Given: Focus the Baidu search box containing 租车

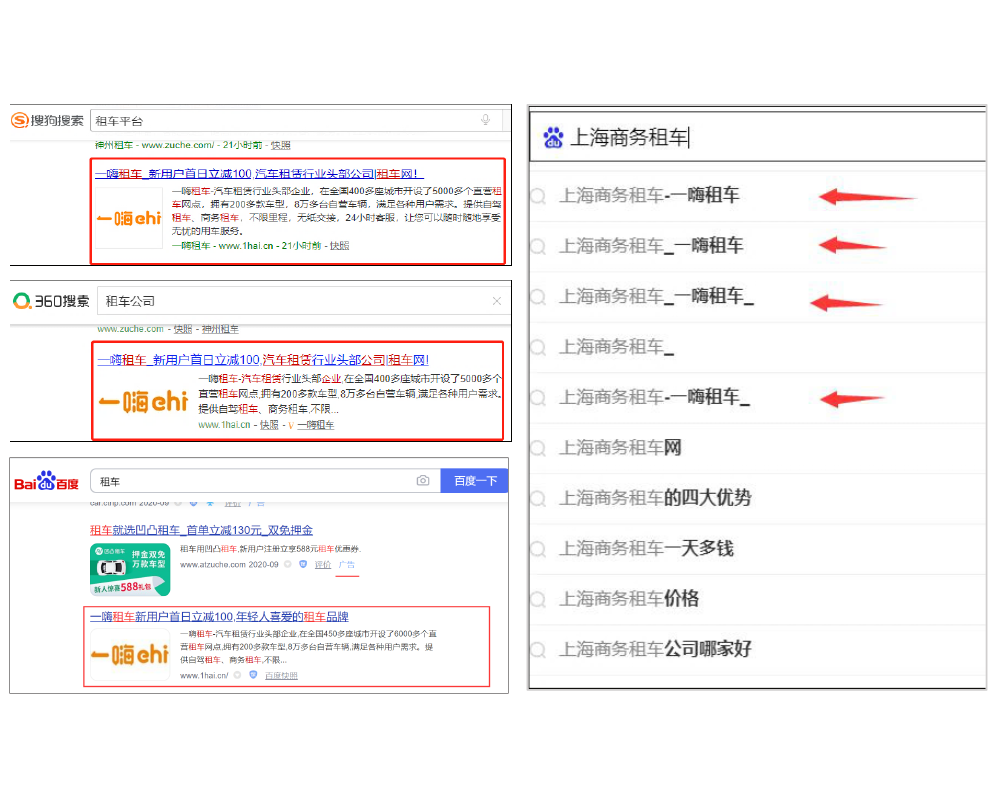Looking at the screenshot, I should pyautogui.click(x=265, y=481).
